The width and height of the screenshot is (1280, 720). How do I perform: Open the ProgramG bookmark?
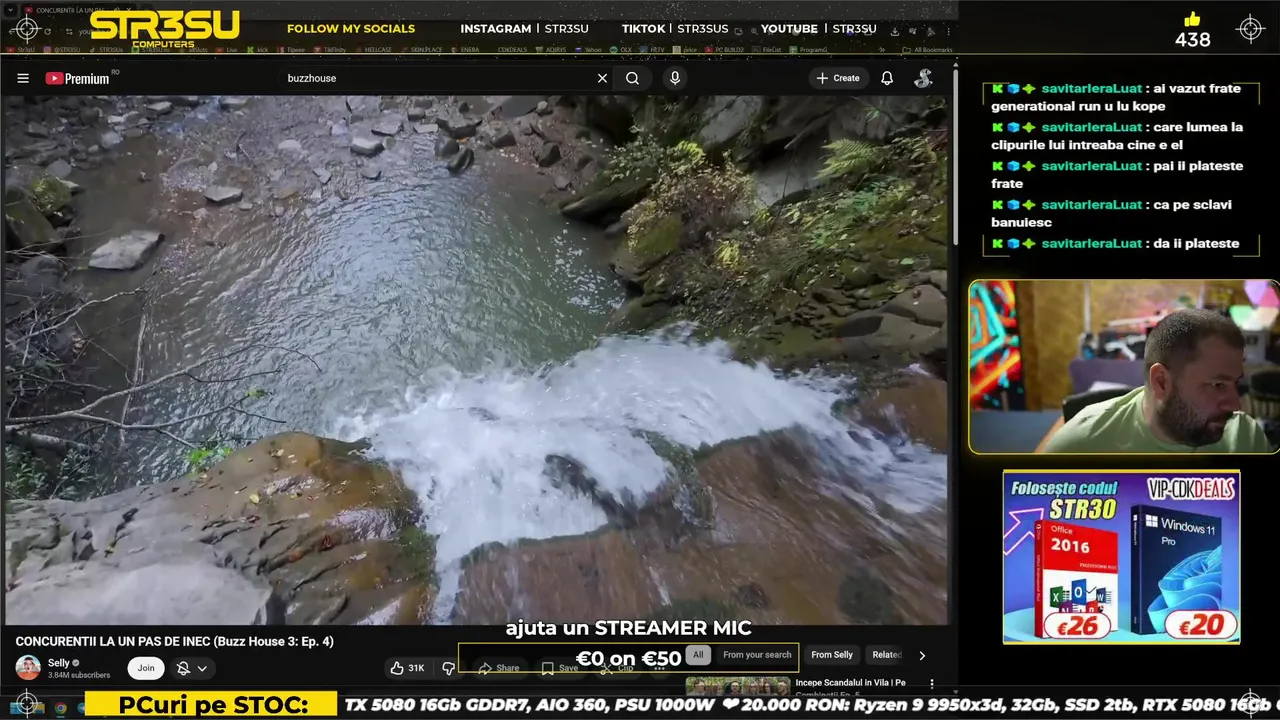click(x=808, y=48)
